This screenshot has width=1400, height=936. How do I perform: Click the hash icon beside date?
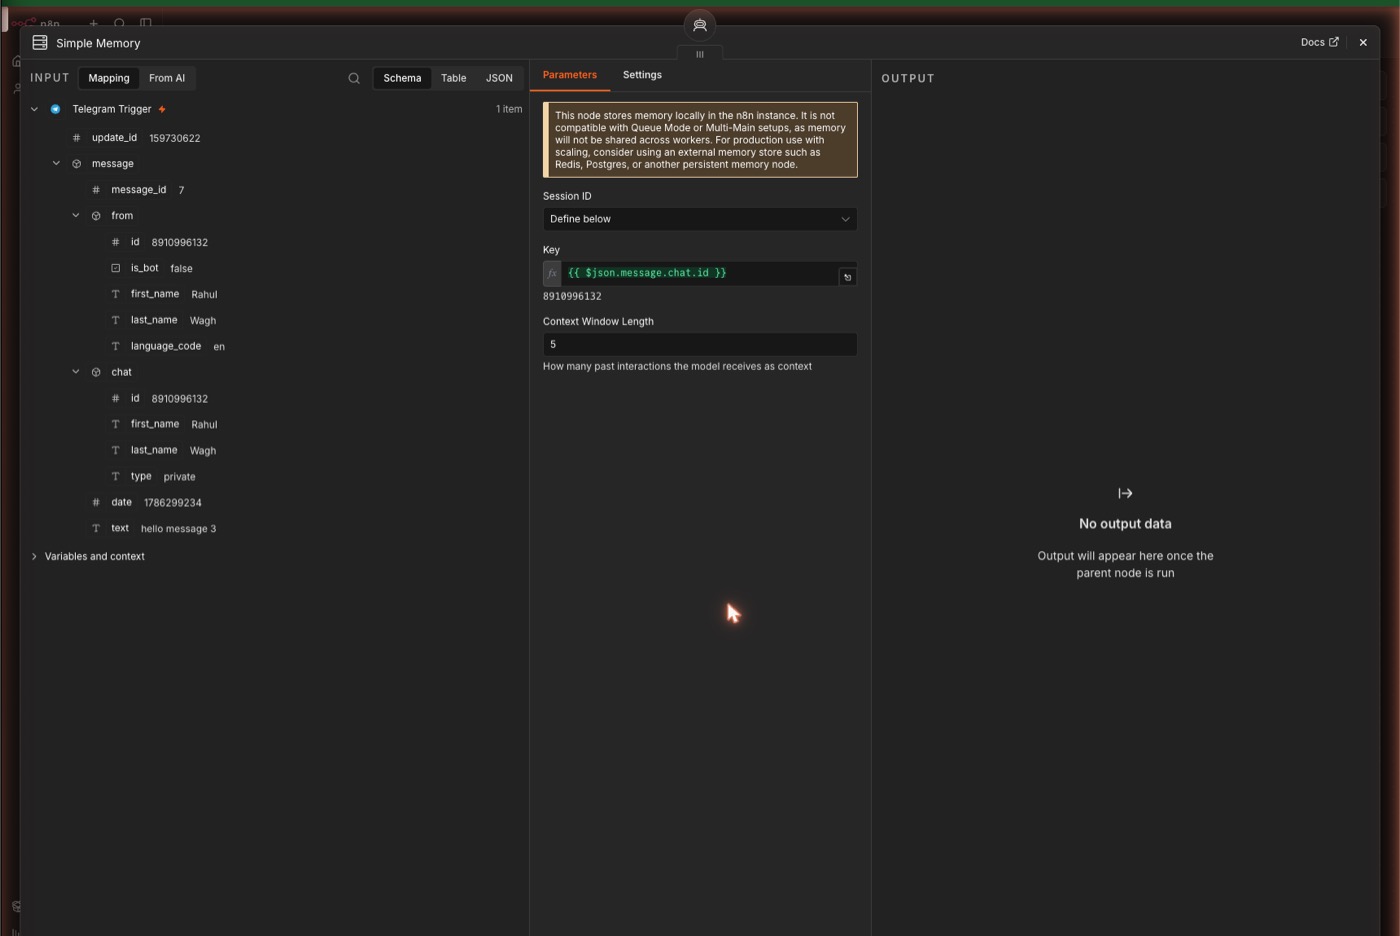96,502
